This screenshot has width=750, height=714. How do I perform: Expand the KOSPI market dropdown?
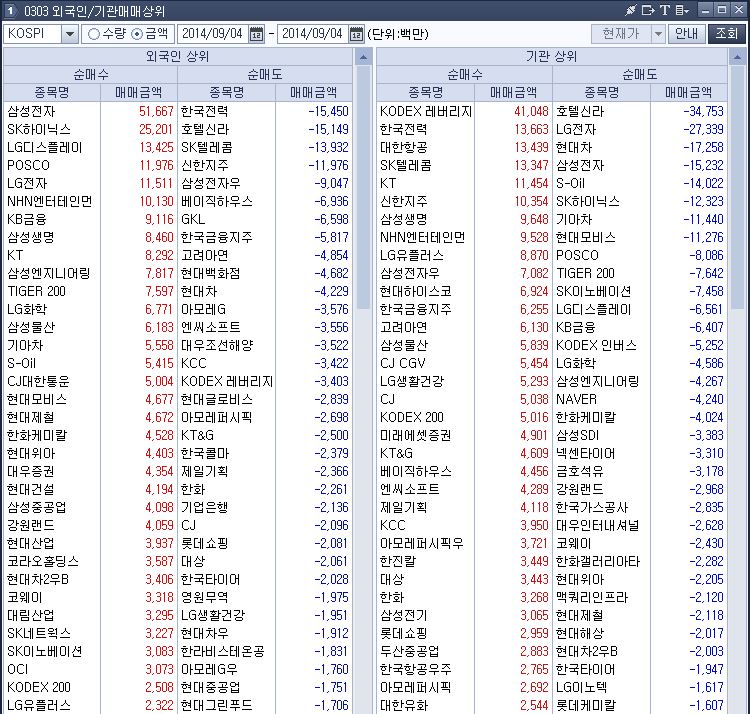click(x=70, y=34)
